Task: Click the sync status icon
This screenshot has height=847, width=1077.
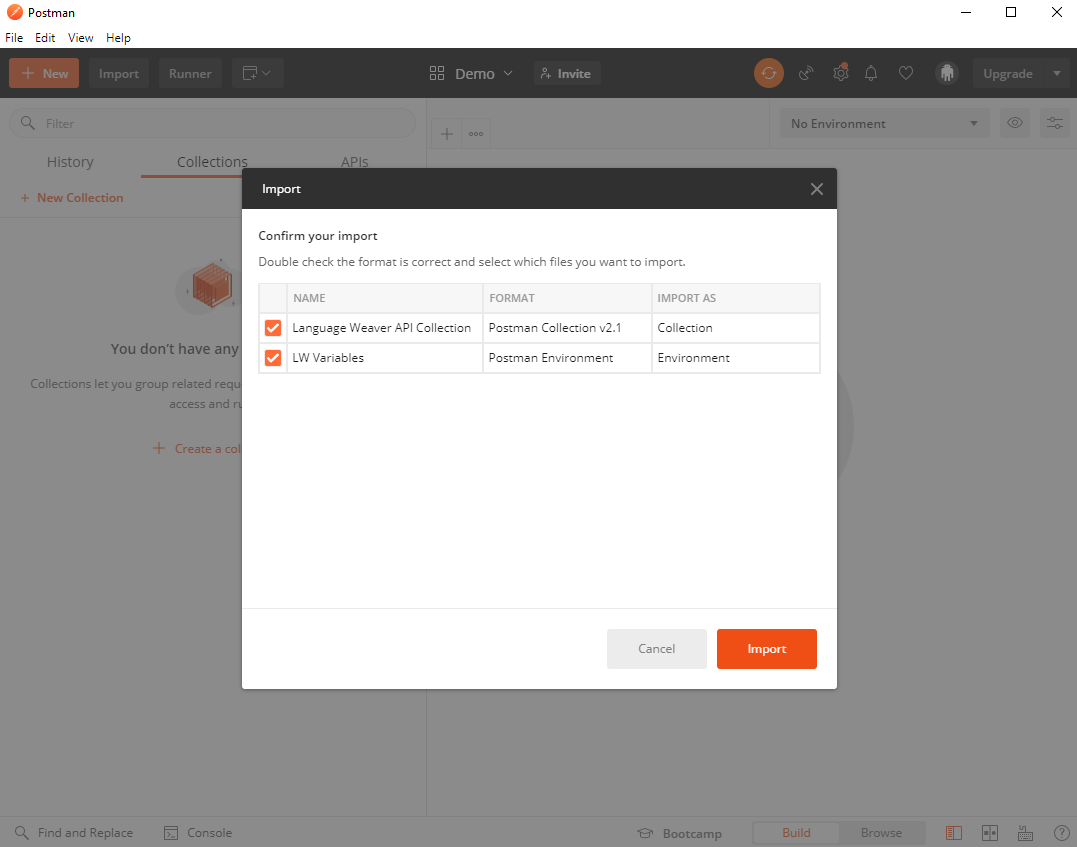Action: [769, 73]
